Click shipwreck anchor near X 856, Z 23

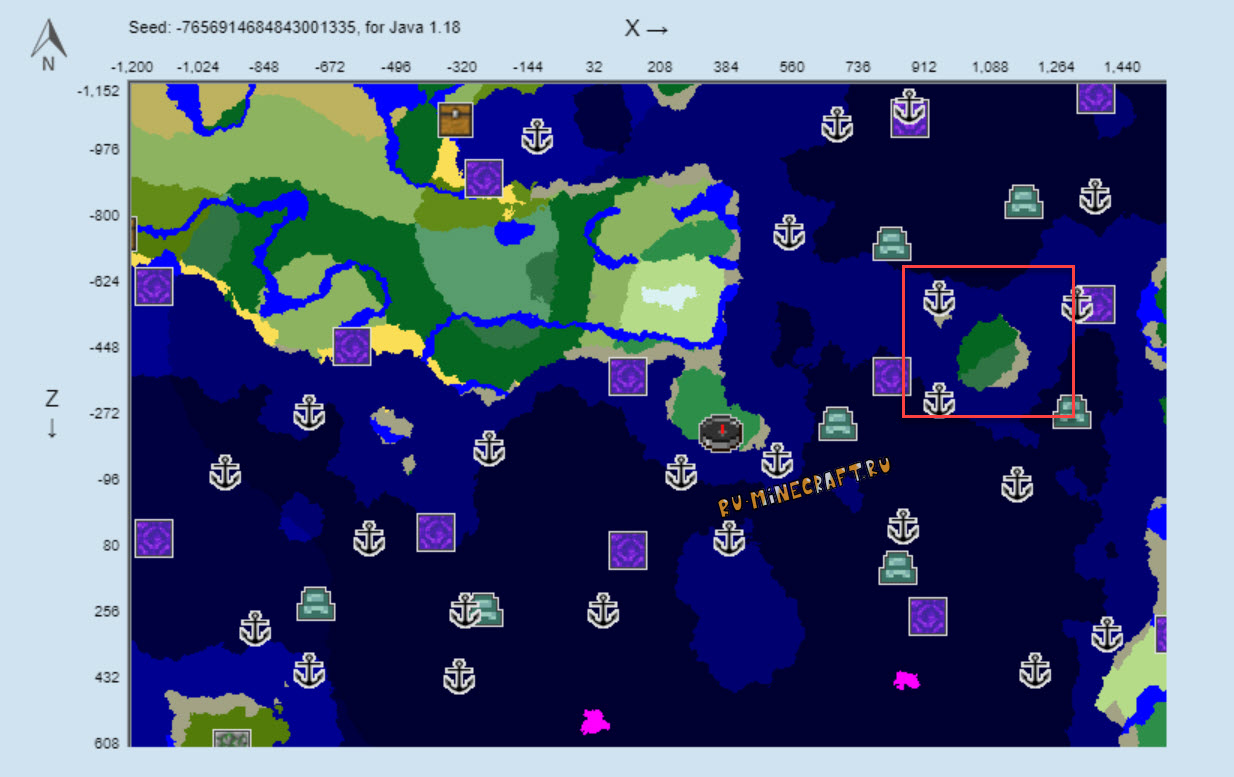(x=903, y=526)
